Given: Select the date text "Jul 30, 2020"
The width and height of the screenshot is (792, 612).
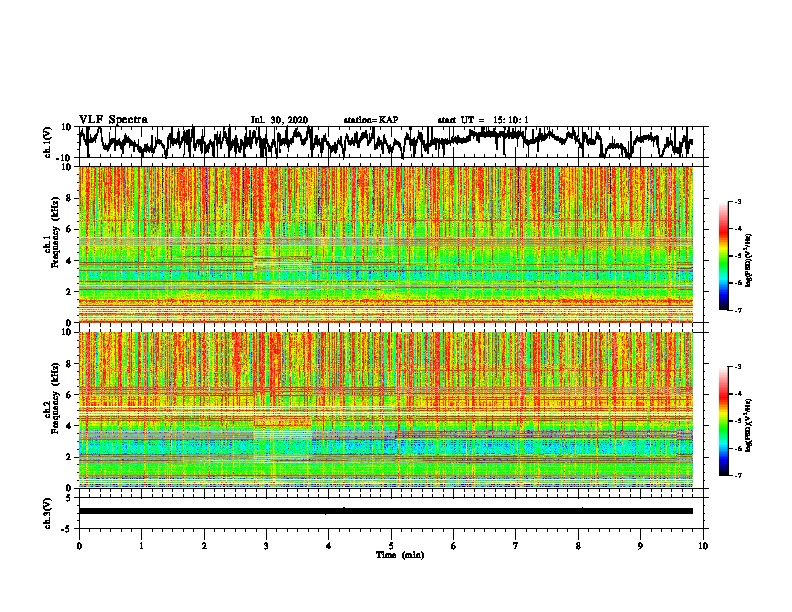Looking at the screenshot, I should [x=279, y=120].
